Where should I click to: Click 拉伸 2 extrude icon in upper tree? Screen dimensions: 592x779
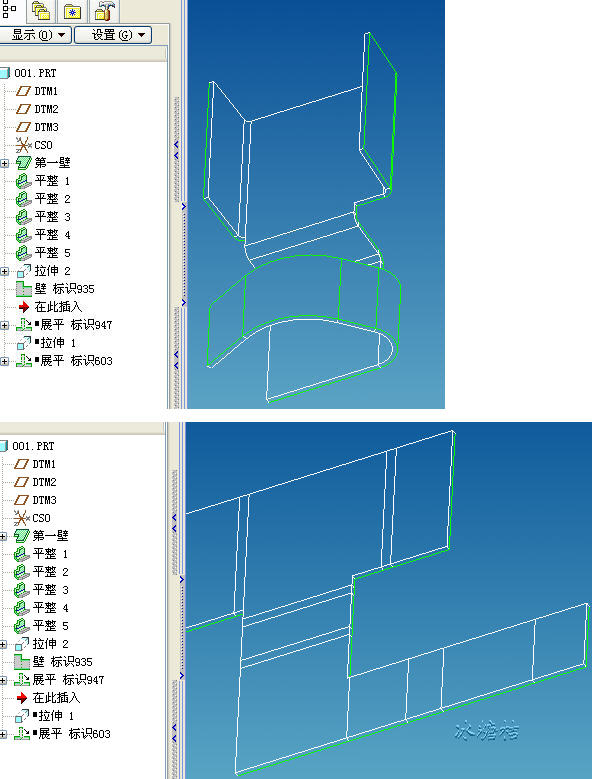(23, 271)
